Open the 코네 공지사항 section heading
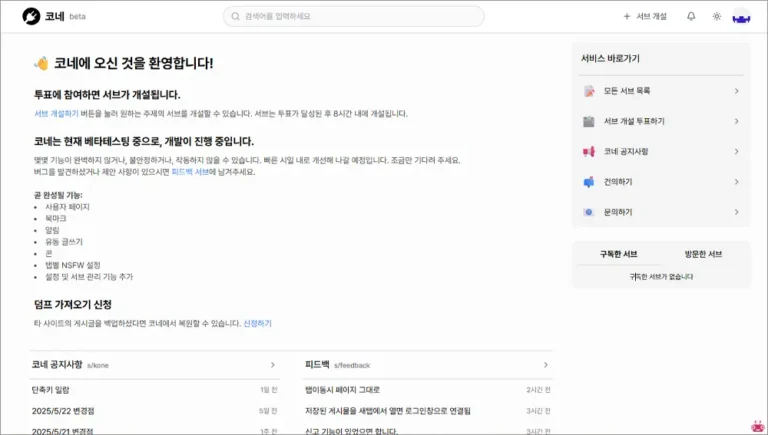 (57, 364)
